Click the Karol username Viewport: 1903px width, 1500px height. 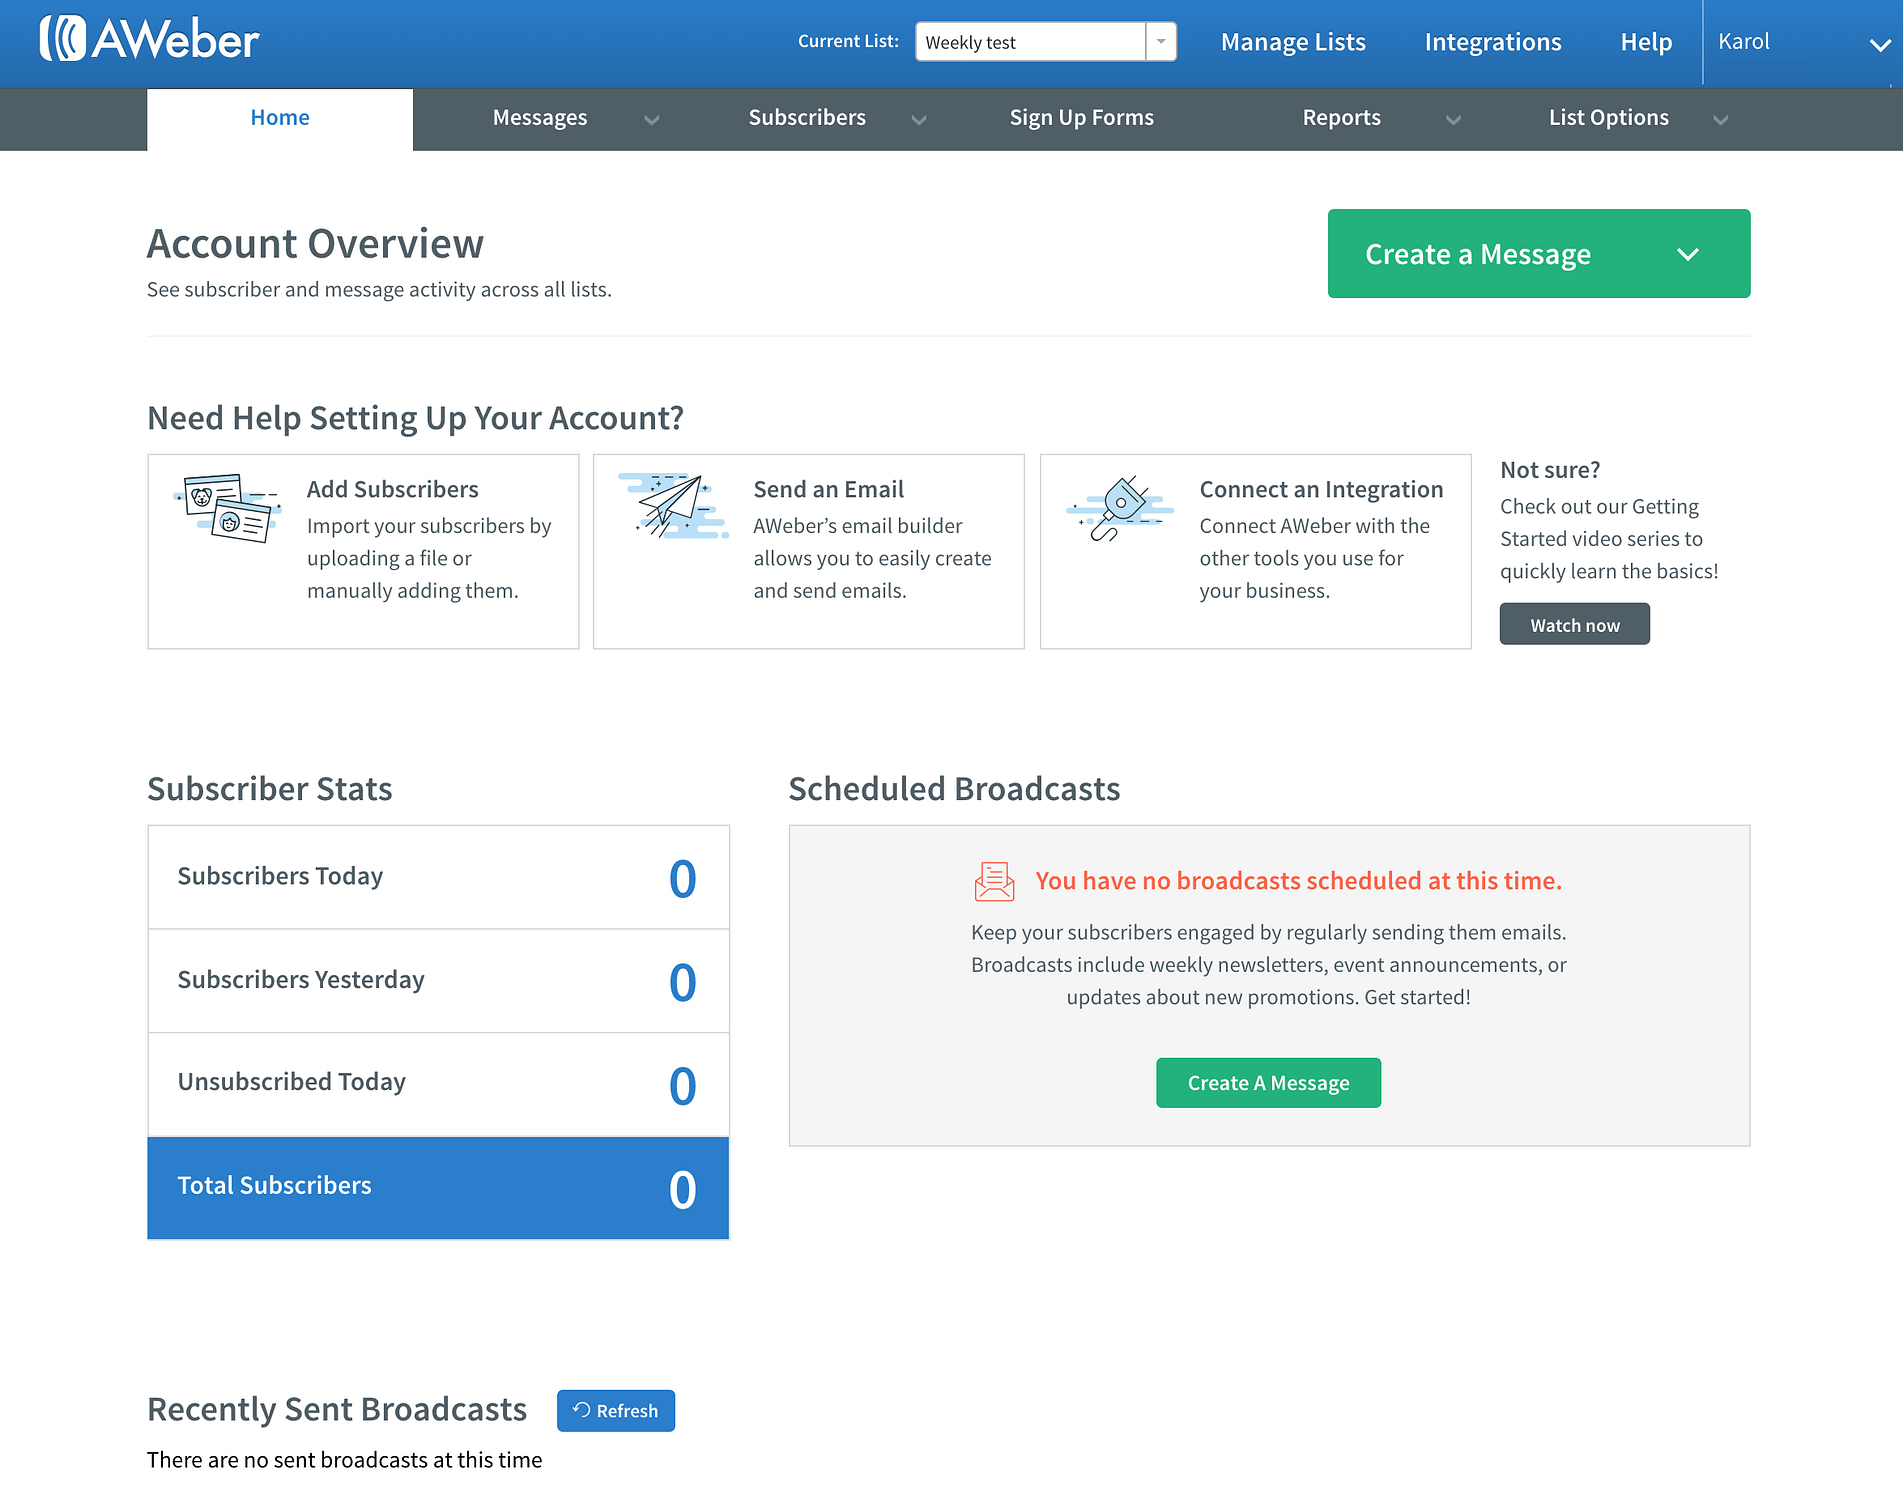coord(1744,41)
